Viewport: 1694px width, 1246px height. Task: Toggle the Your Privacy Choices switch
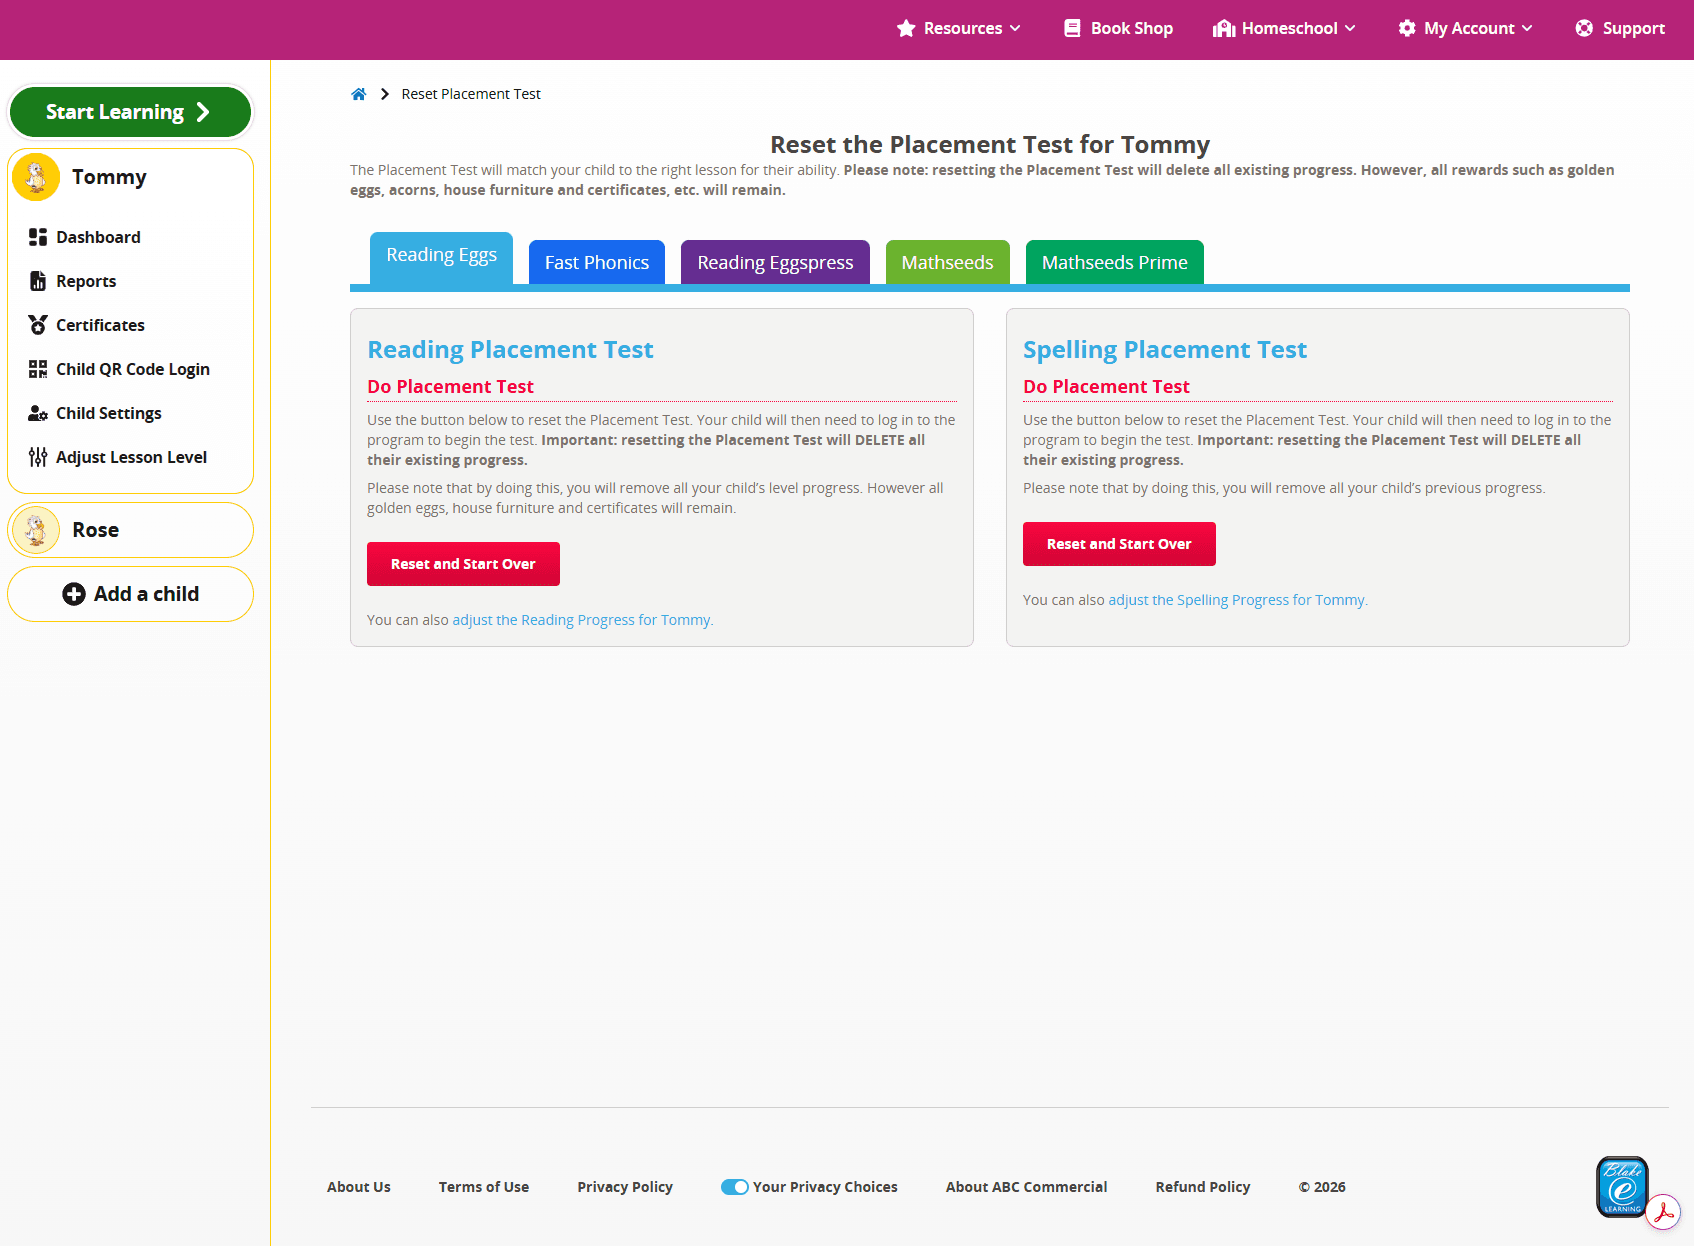tap(735, 1187)
